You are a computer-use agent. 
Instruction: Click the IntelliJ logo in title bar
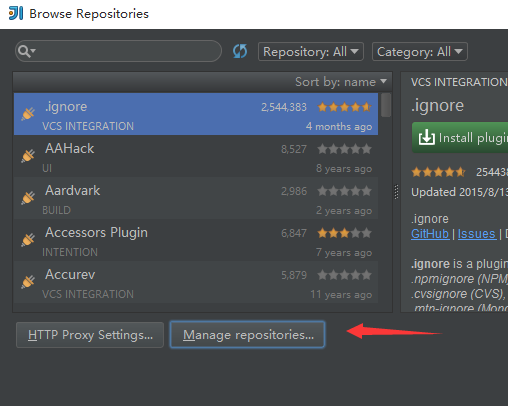[x=16, y=13]
